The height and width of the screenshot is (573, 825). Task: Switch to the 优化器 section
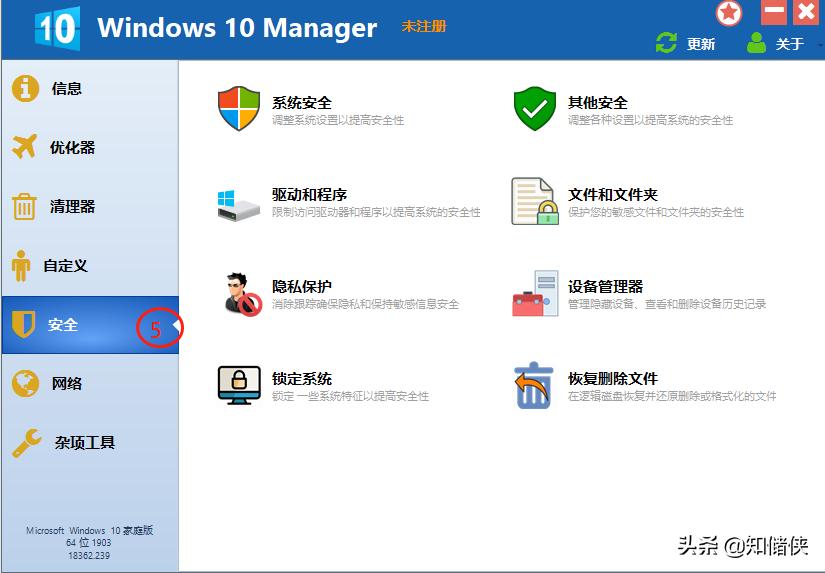tap(72, 147)
